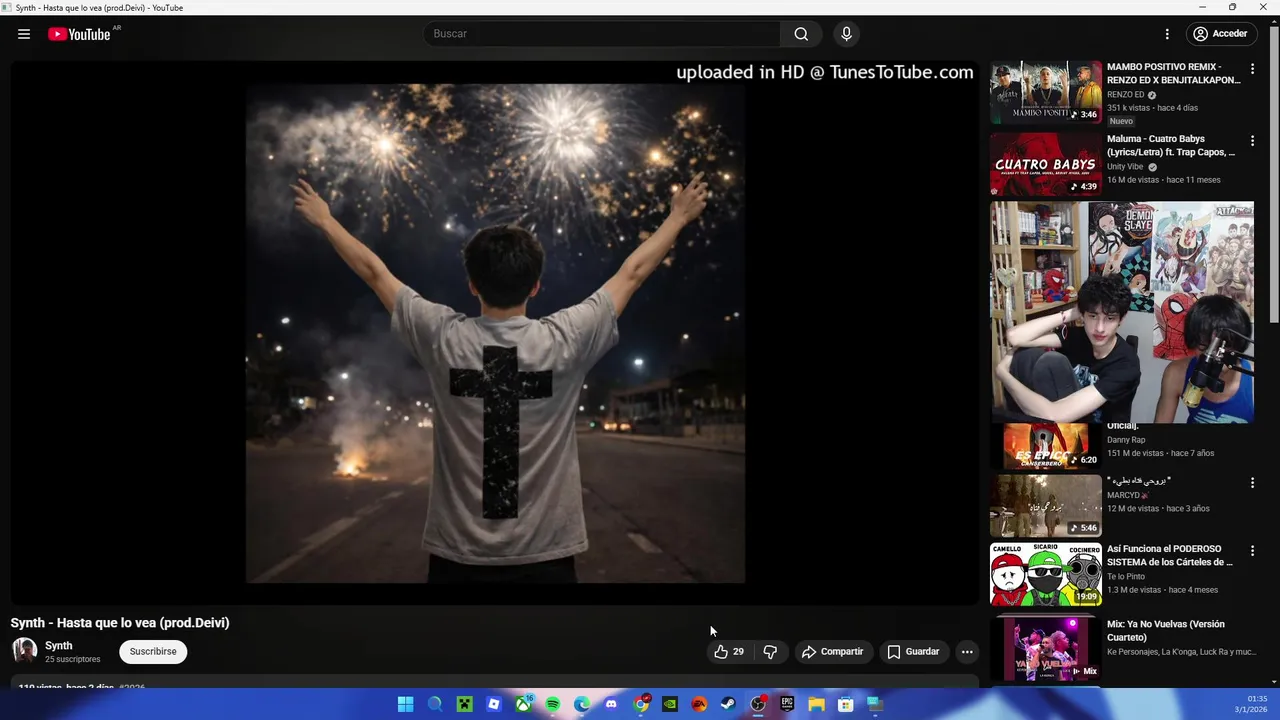The height and width of the screenshot is (720, 1280).
Task: Click the 25 suscriptores text
Action: 73,660
